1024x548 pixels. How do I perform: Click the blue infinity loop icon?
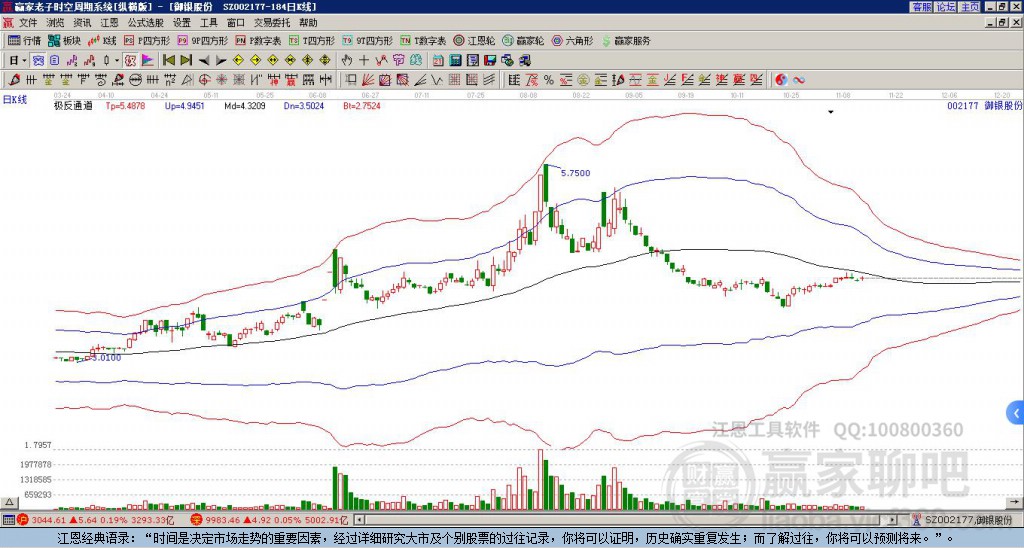coord(799,80)
